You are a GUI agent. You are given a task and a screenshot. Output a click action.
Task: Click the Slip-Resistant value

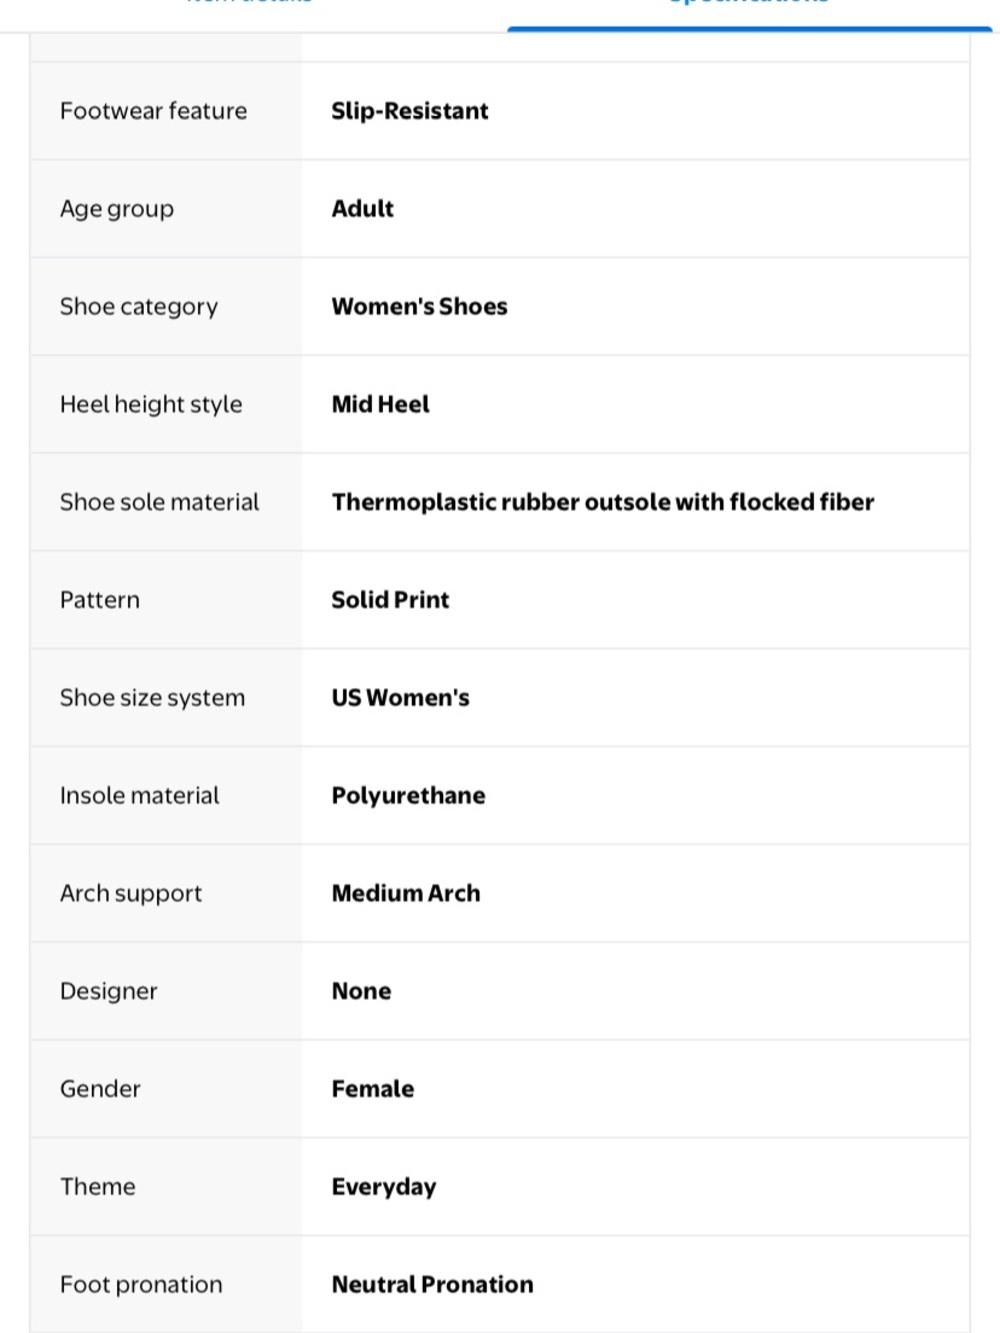click(410, 111)
